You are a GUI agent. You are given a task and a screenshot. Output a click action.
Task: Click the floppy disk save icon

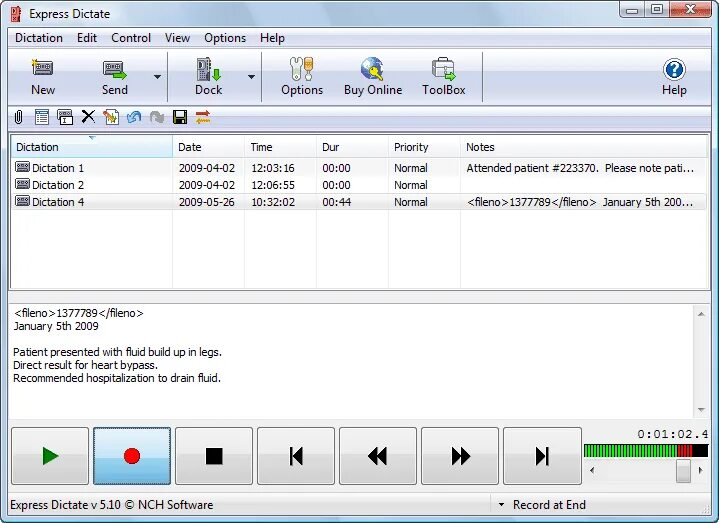point(180,117)
